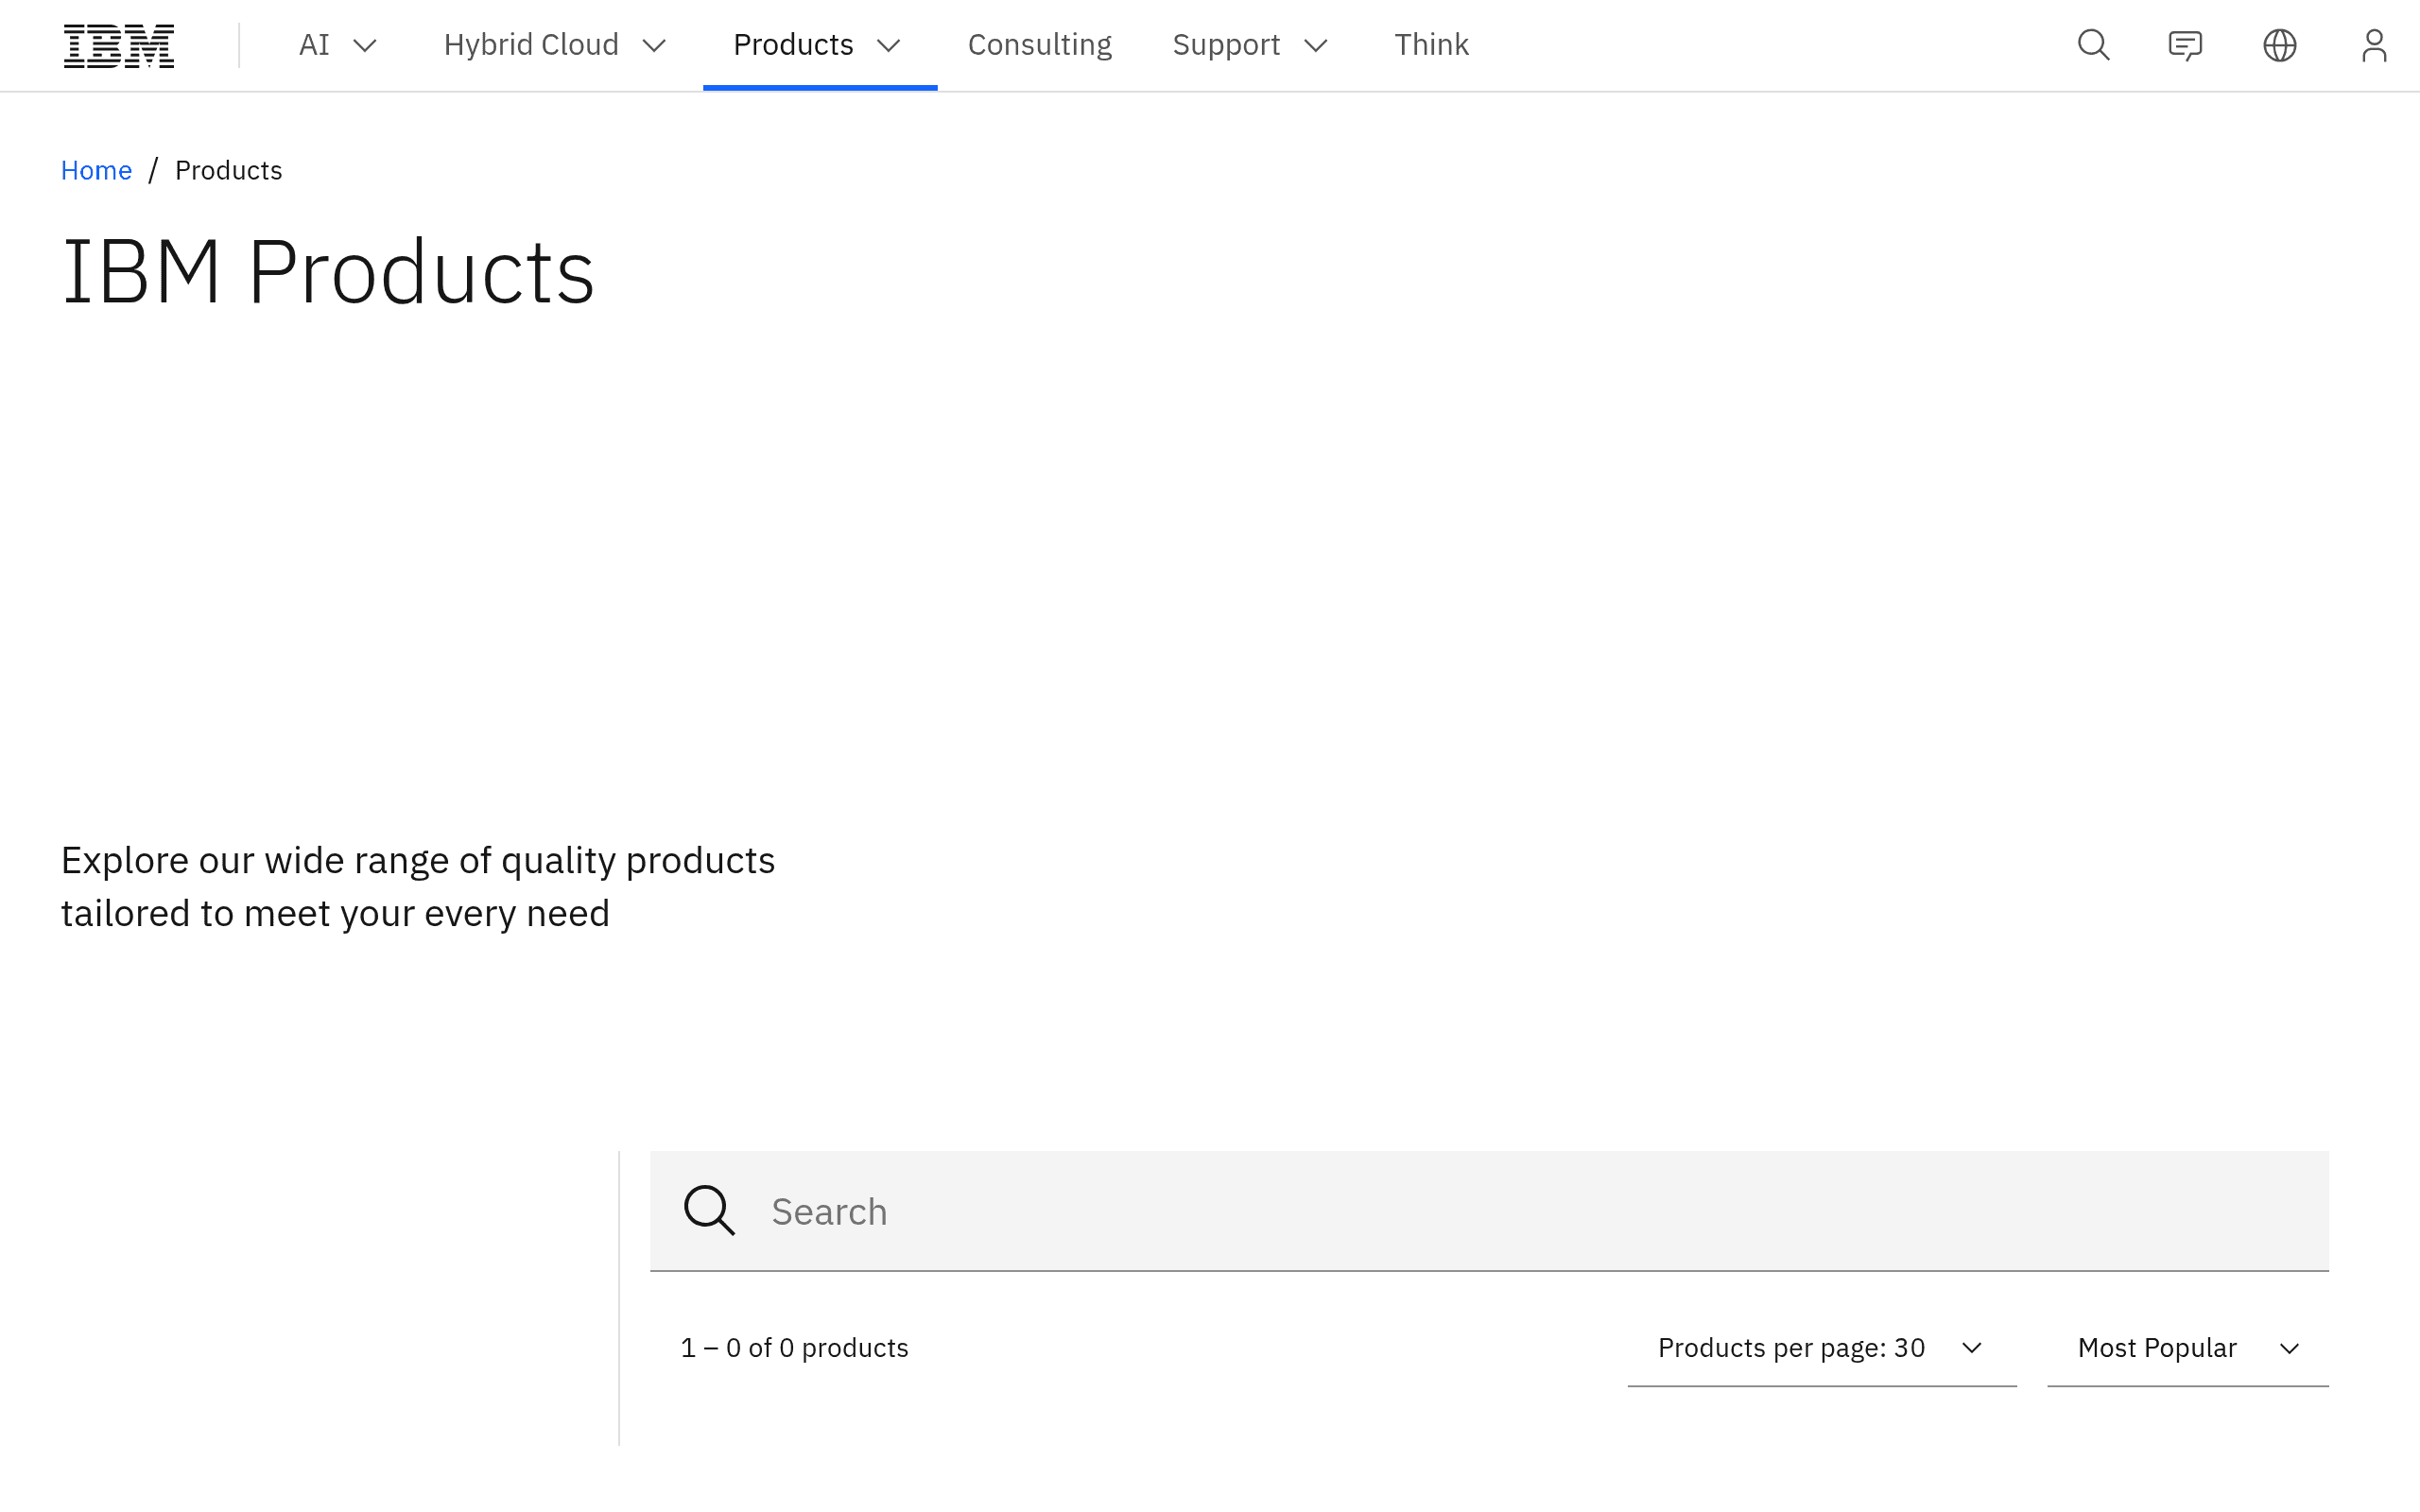The width and height of the screenshot is (2420, 1512).
Task: Click the chevron beside Products per page: 30
Action: point(1971,1347)
